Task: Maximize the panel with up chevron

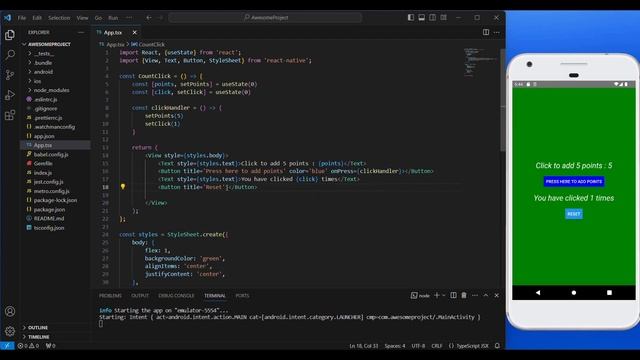Action: (486, 295)
